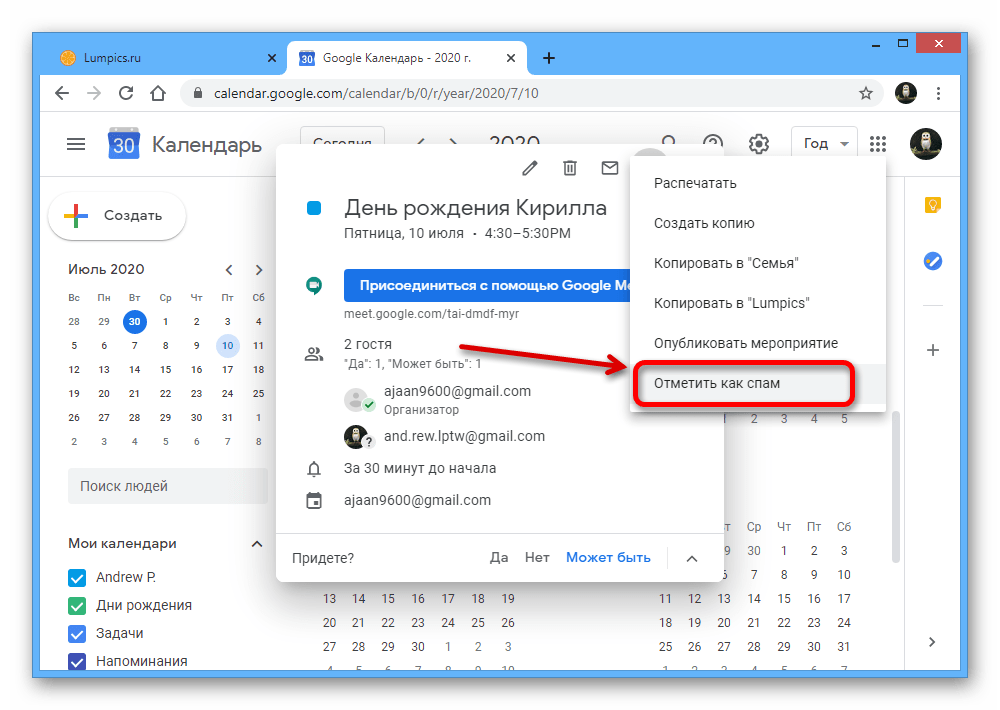Toggle the Andrew P. calendar checkbox
This screenshot has height=710, width=1000.
click(x=77, y=578)
